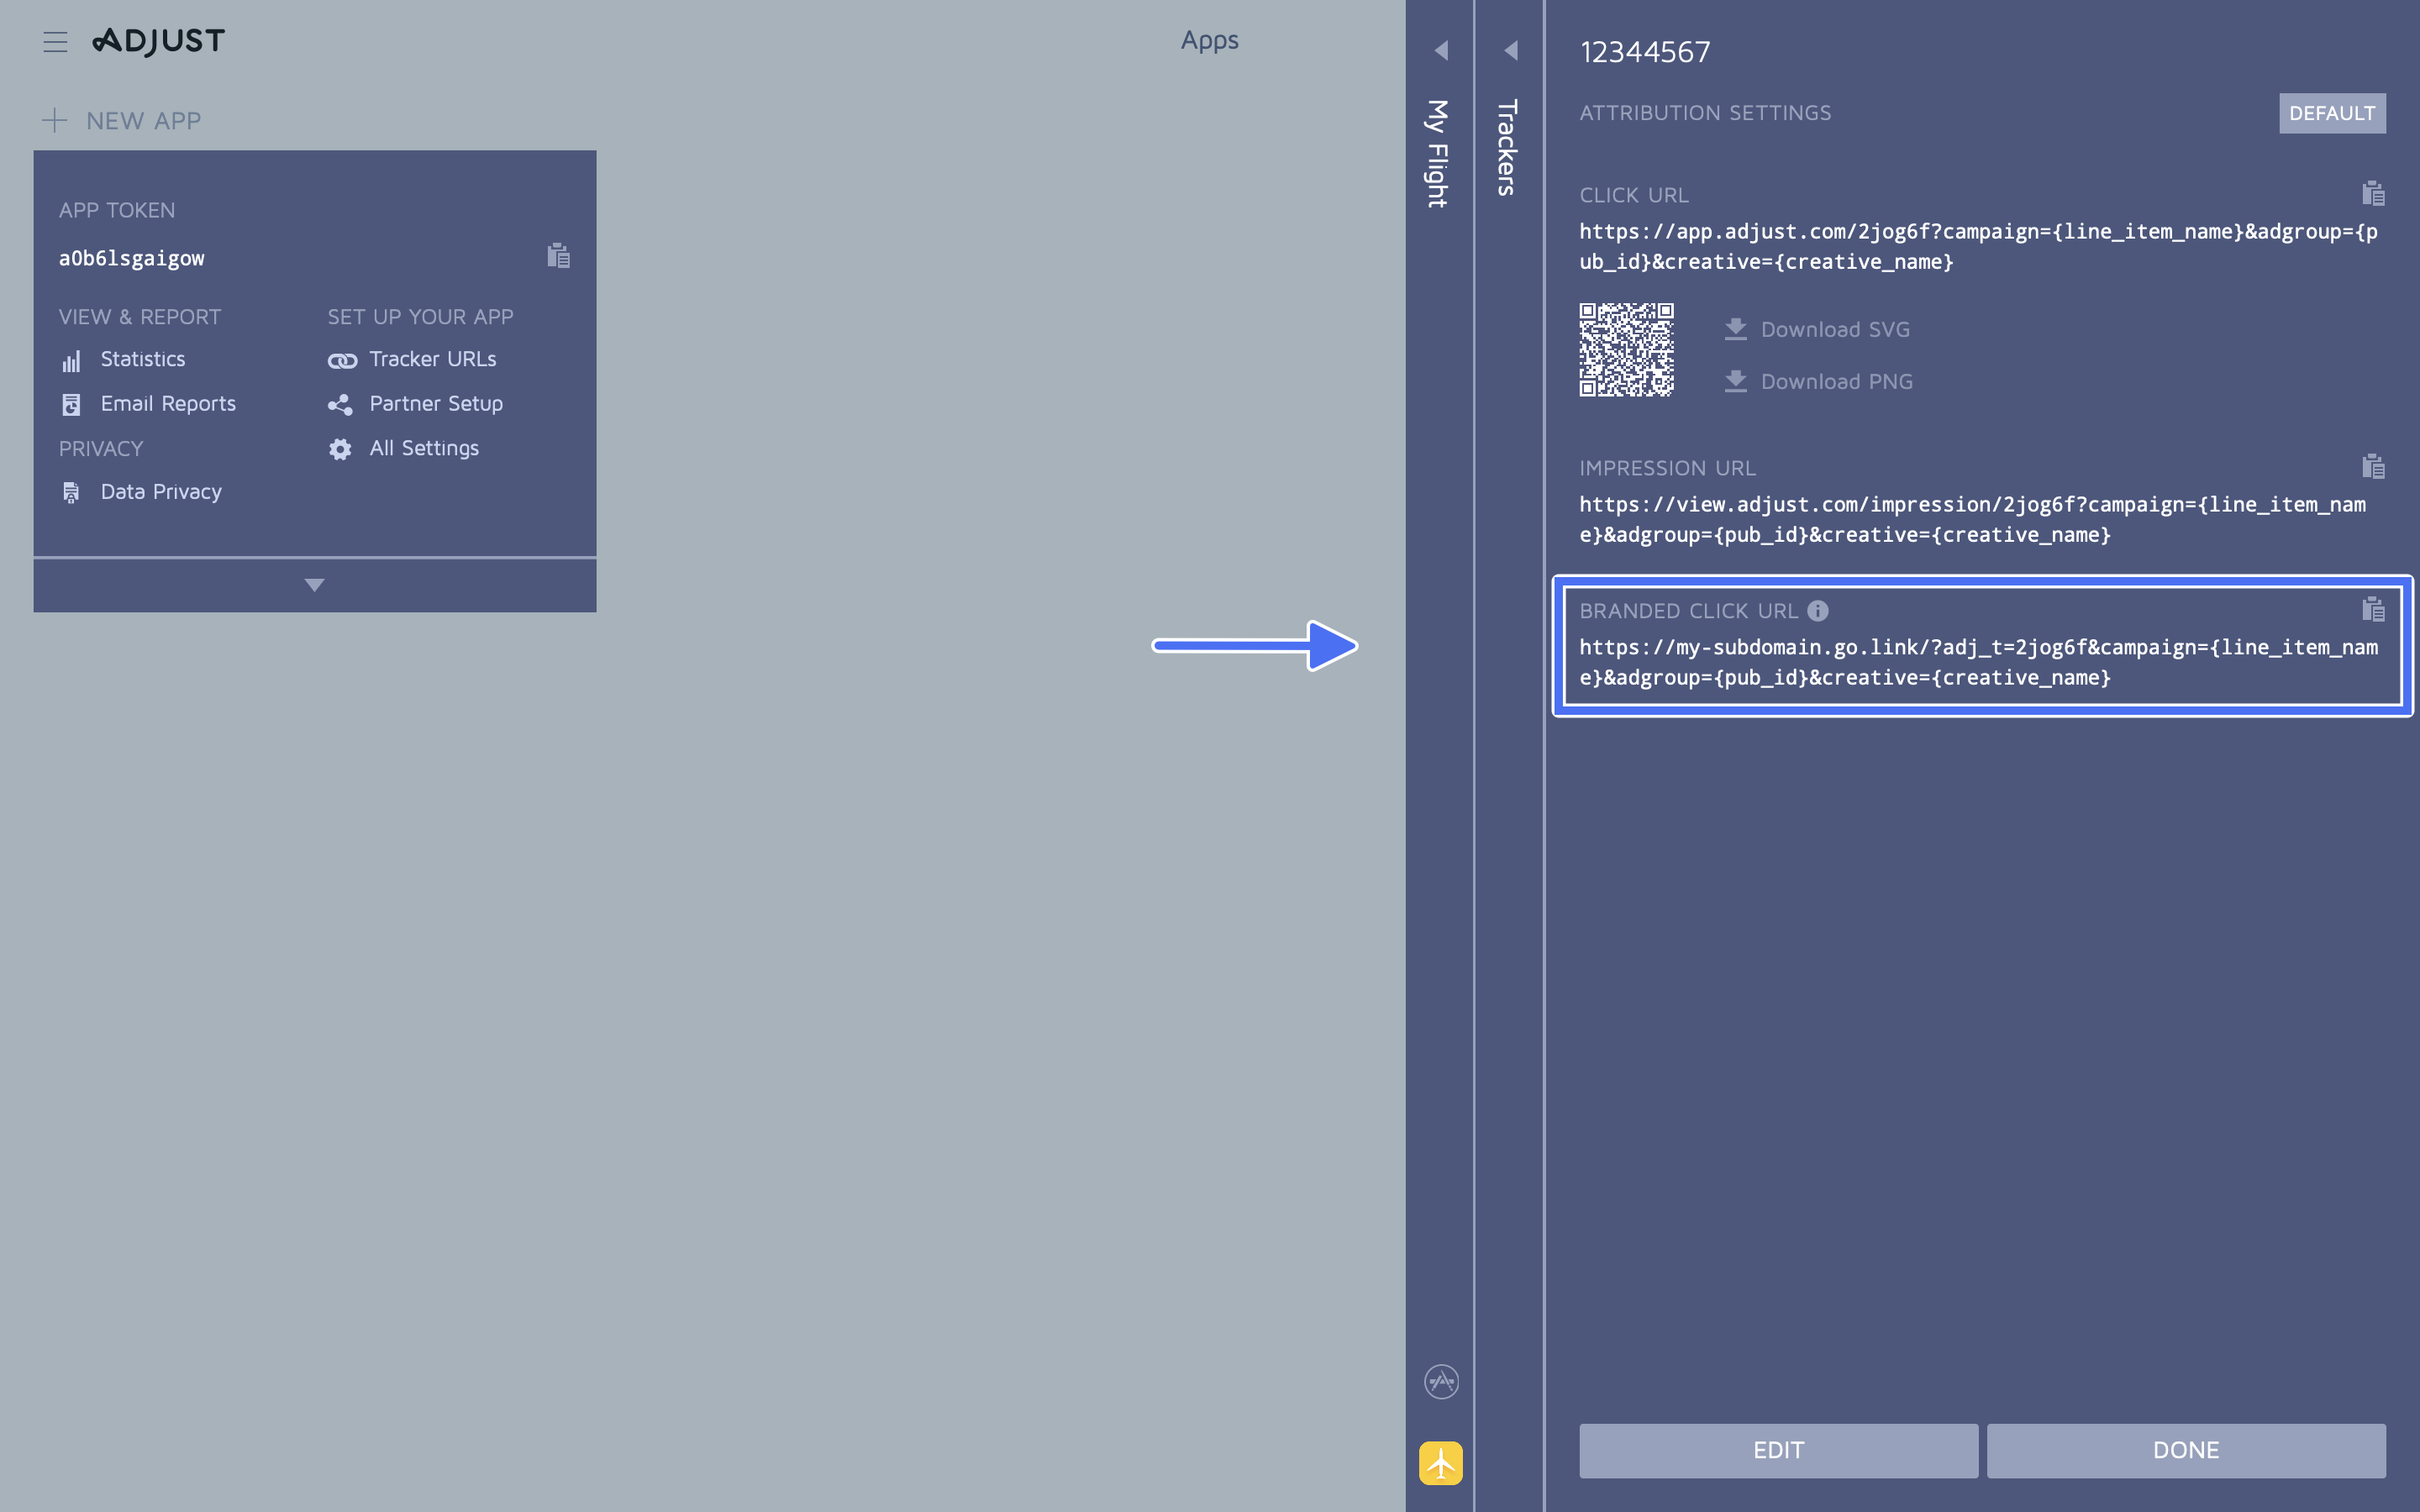The height and width of the screenshot is (1512, 2420).
Task: Select the app token text a0b6lsgaigow
Action: [132, 258]
